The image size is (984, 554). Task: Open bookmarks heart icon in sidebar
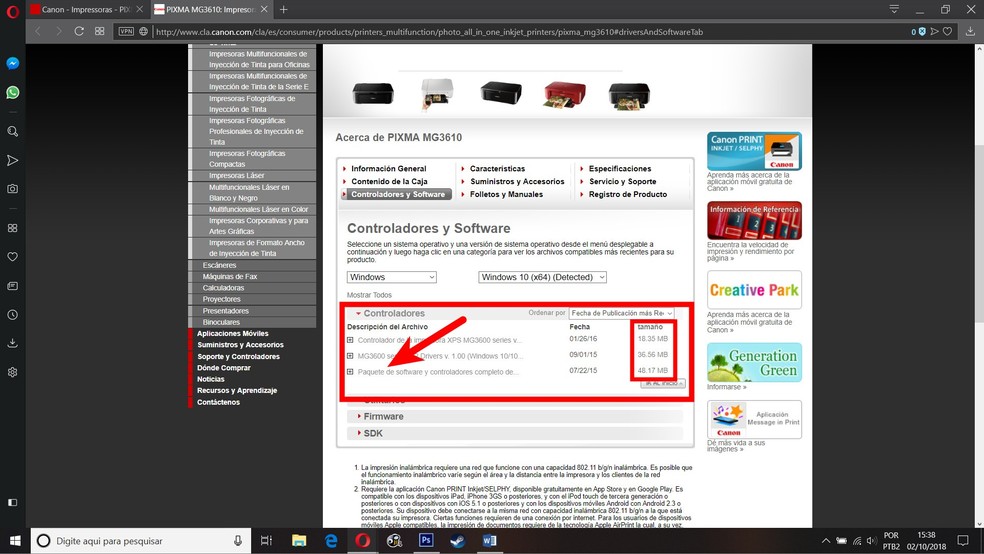pyautogui.click(x=13, y=257)
